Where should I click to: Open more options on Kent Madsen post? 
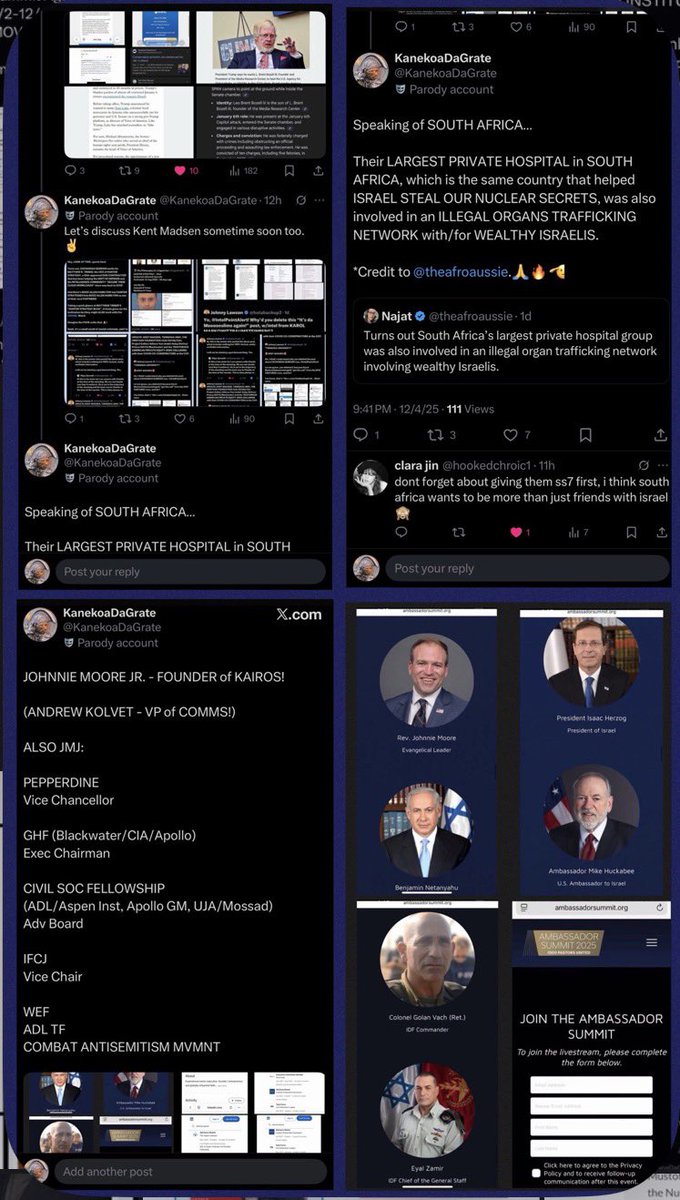pos(321,200)
